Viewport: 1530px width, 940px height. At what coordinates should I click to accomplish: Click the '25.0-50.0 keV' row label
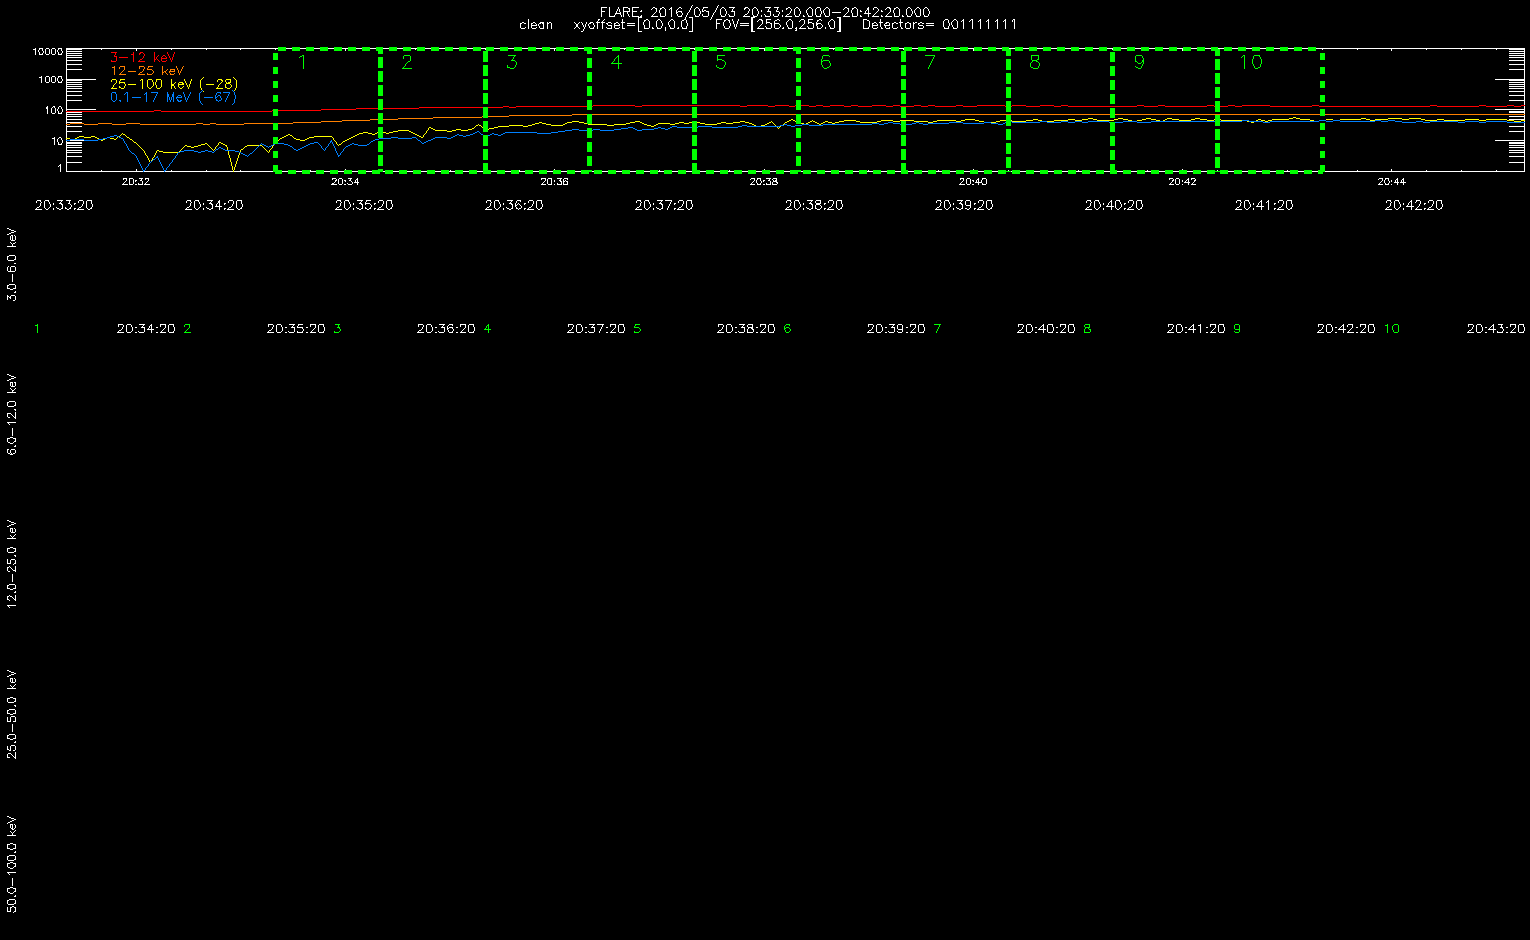(x=12, y=715)
